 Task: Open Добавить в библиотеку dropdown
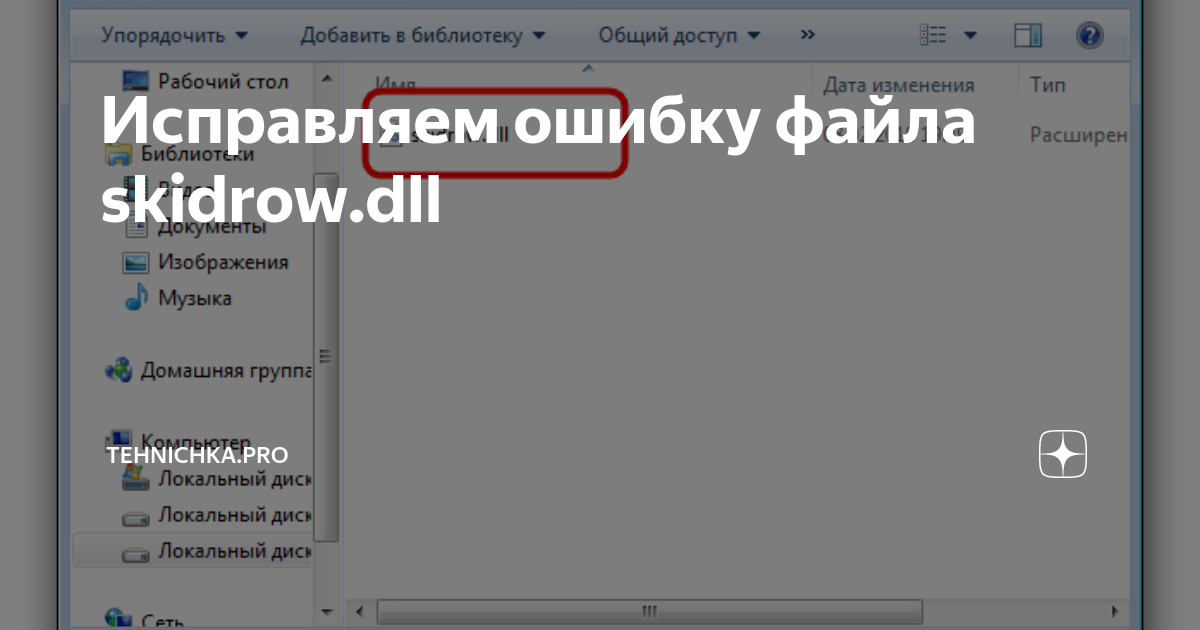click(x=423, y=36)
